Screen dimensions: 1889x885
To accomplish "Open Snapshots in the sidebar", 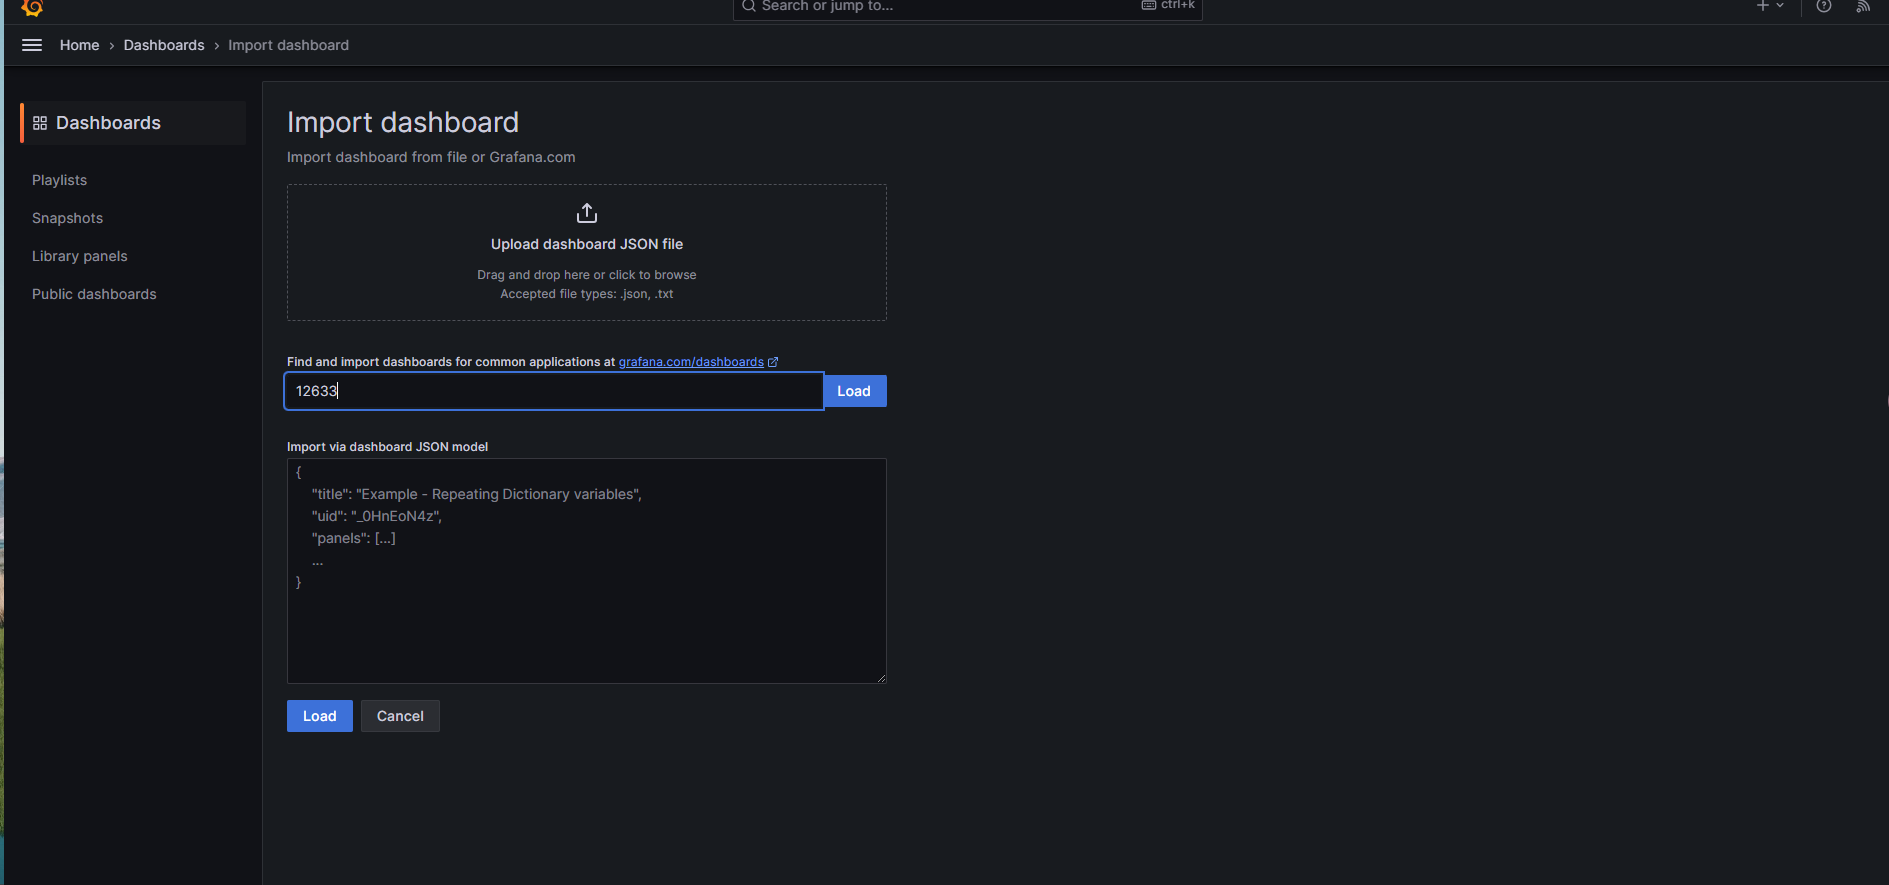I will pos(67,218).
